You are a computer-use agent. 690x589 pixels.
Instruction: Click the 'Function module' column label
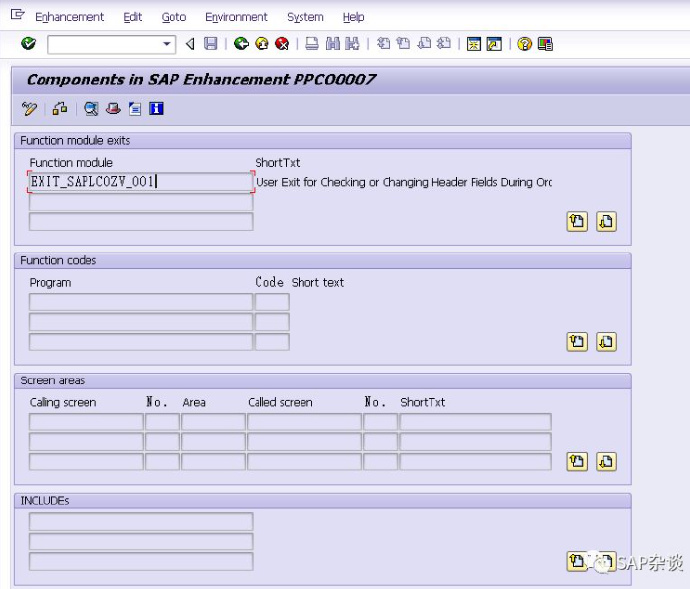click(x=71, y=163)
